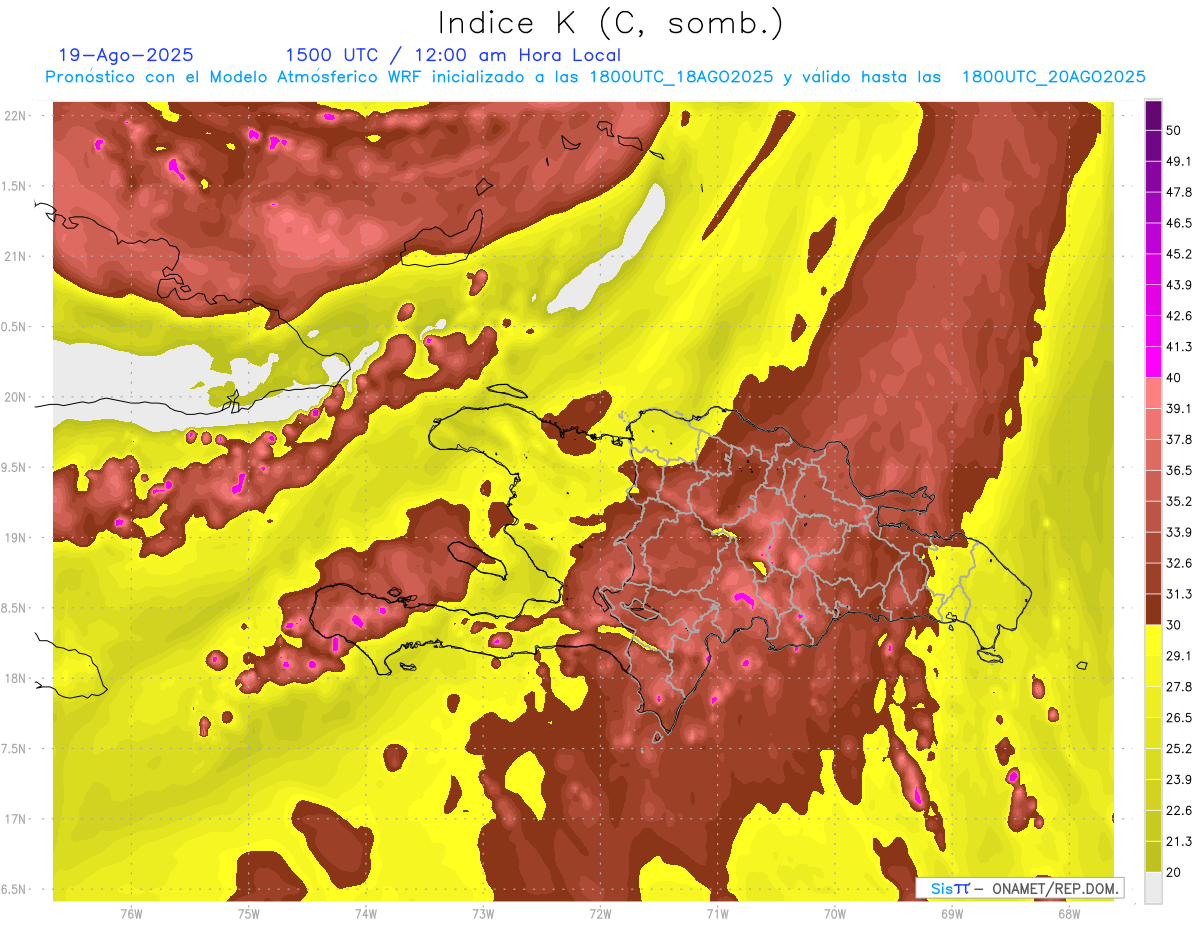This screenshot has height=927, width=1200.
Task: Click the 22N latitude label
Action: [x=17, y=116]
